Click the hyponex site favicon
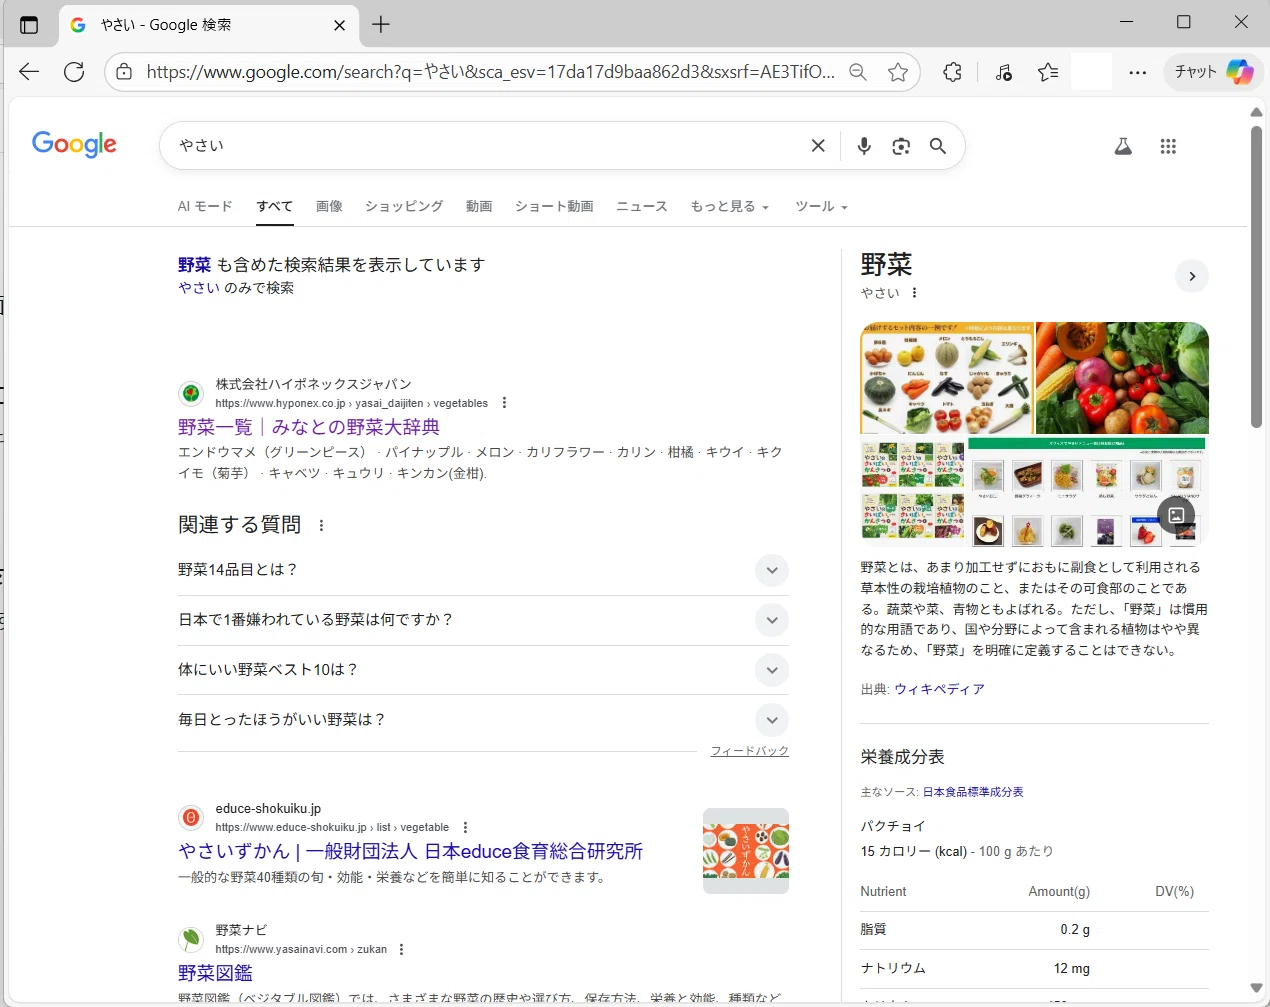1270x1007 pixels. click(190, 394)
